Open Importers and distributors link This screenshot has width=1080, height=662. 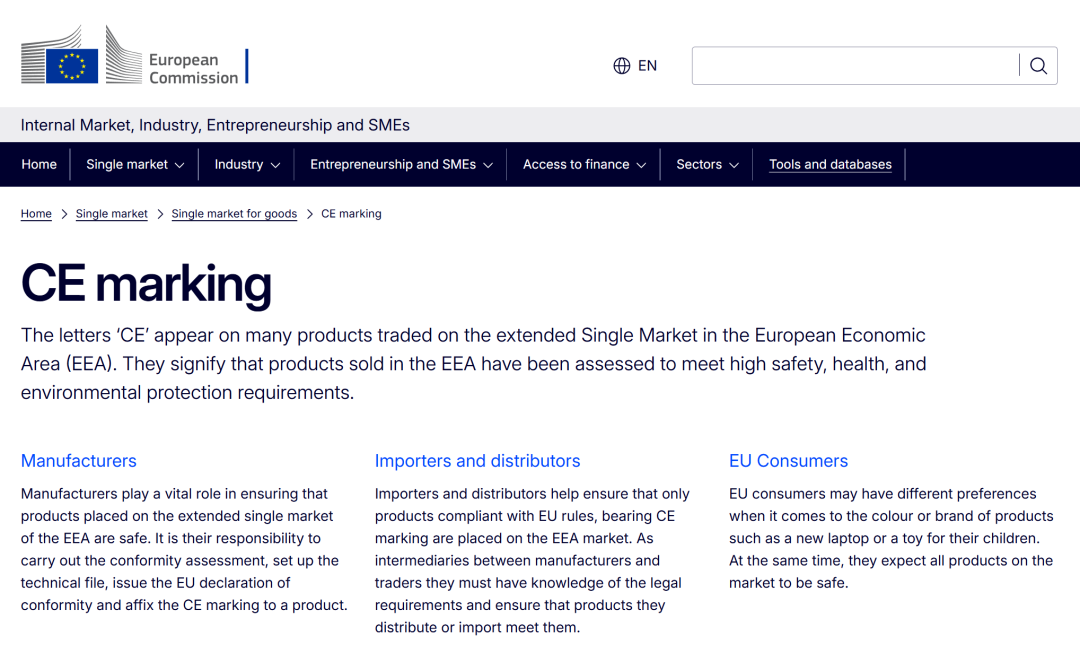(477, 461)
